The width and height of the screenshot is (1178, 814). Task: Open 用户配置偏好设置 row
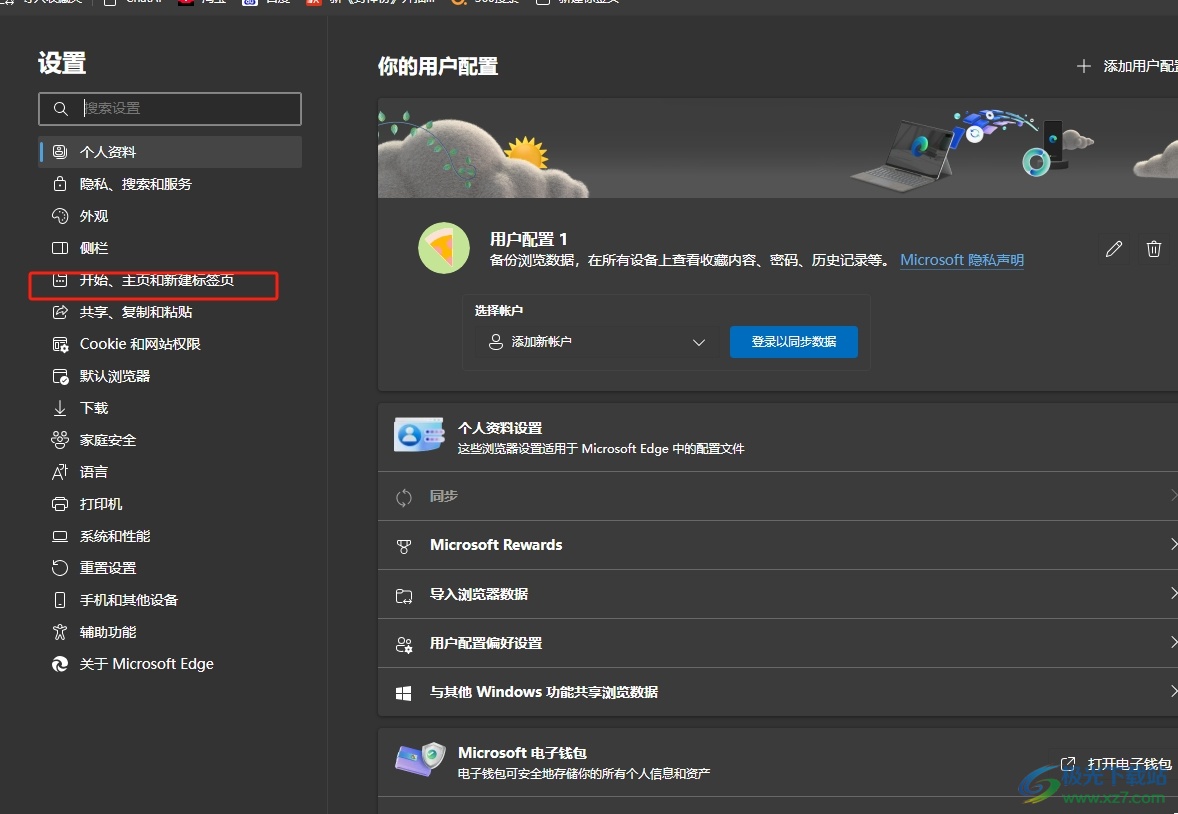(778, 643)
